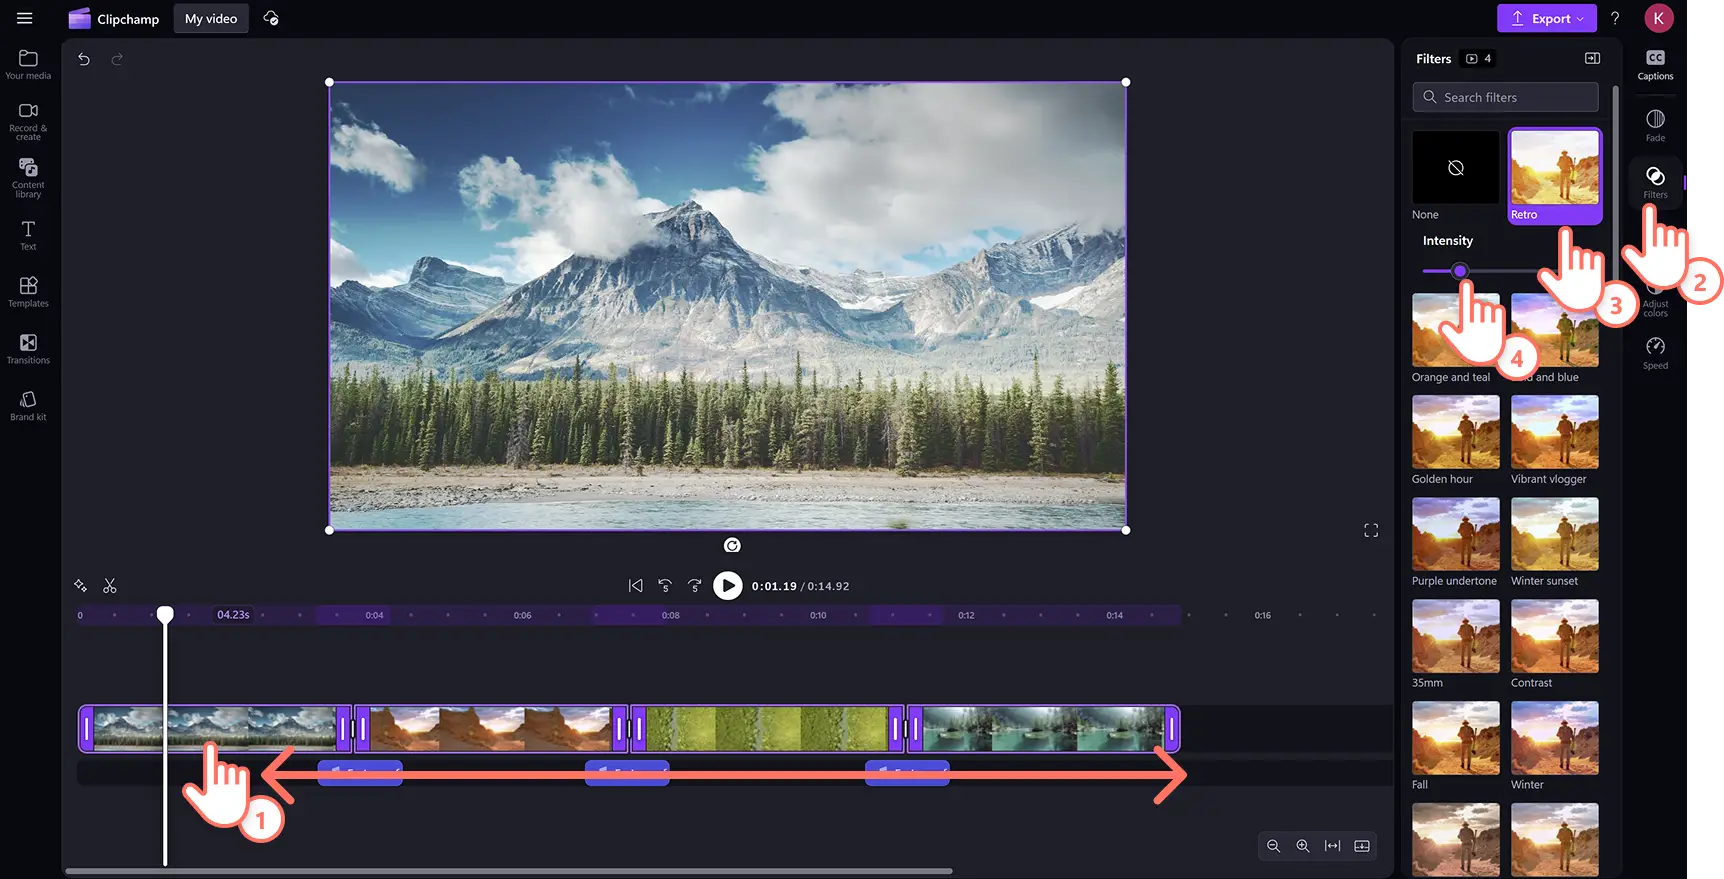The height and width of the screenshot is (879, 1724).
Task: Click the Search filters field
Action: click(x=1505, y=97)
